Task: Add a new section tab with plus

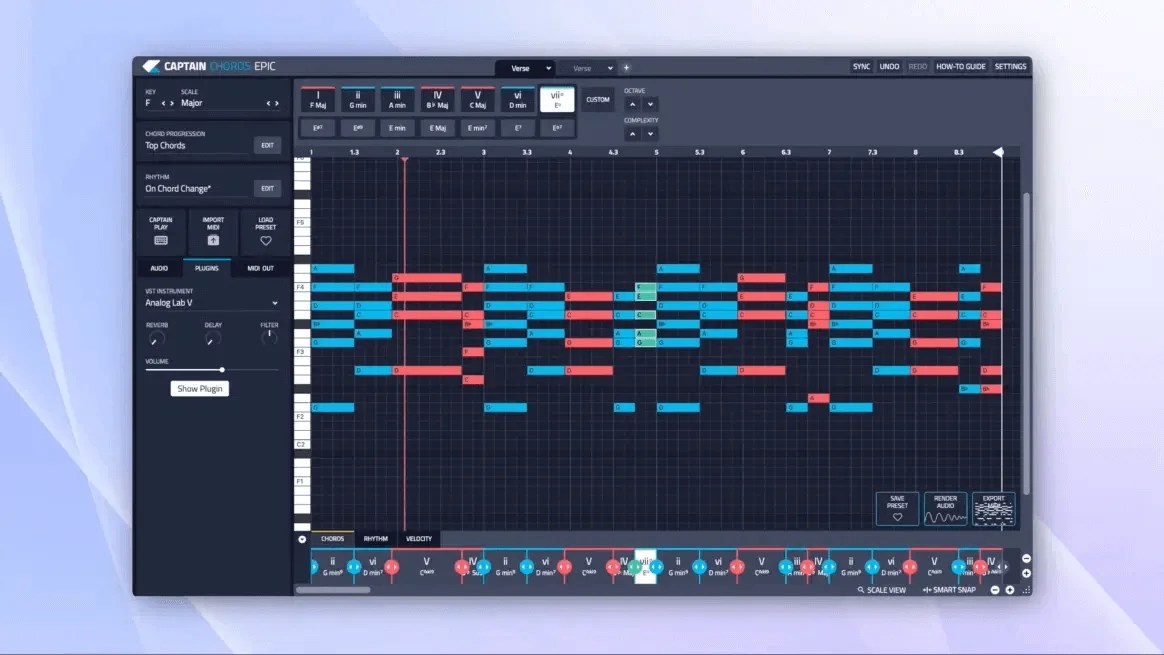Action: click(x=627, y=68)
